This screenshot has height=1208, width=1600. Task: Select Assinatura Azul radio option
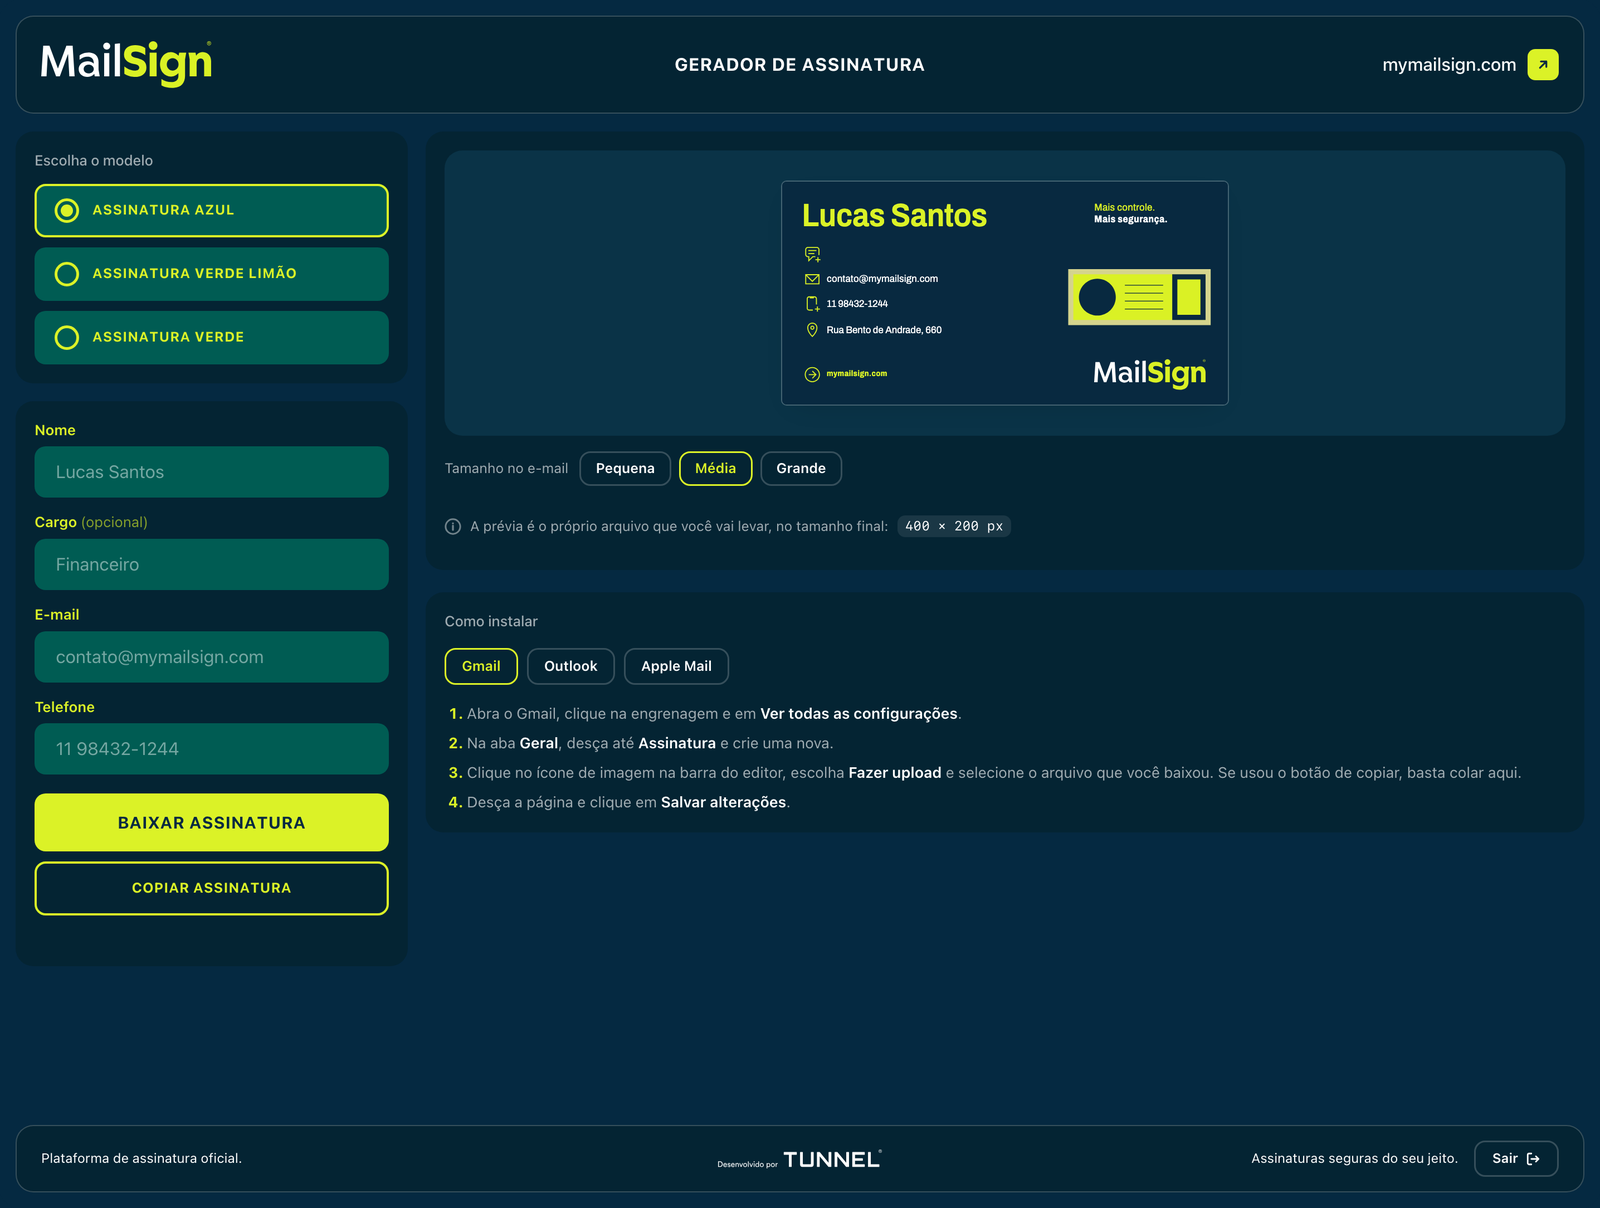(x=211, y=210)
